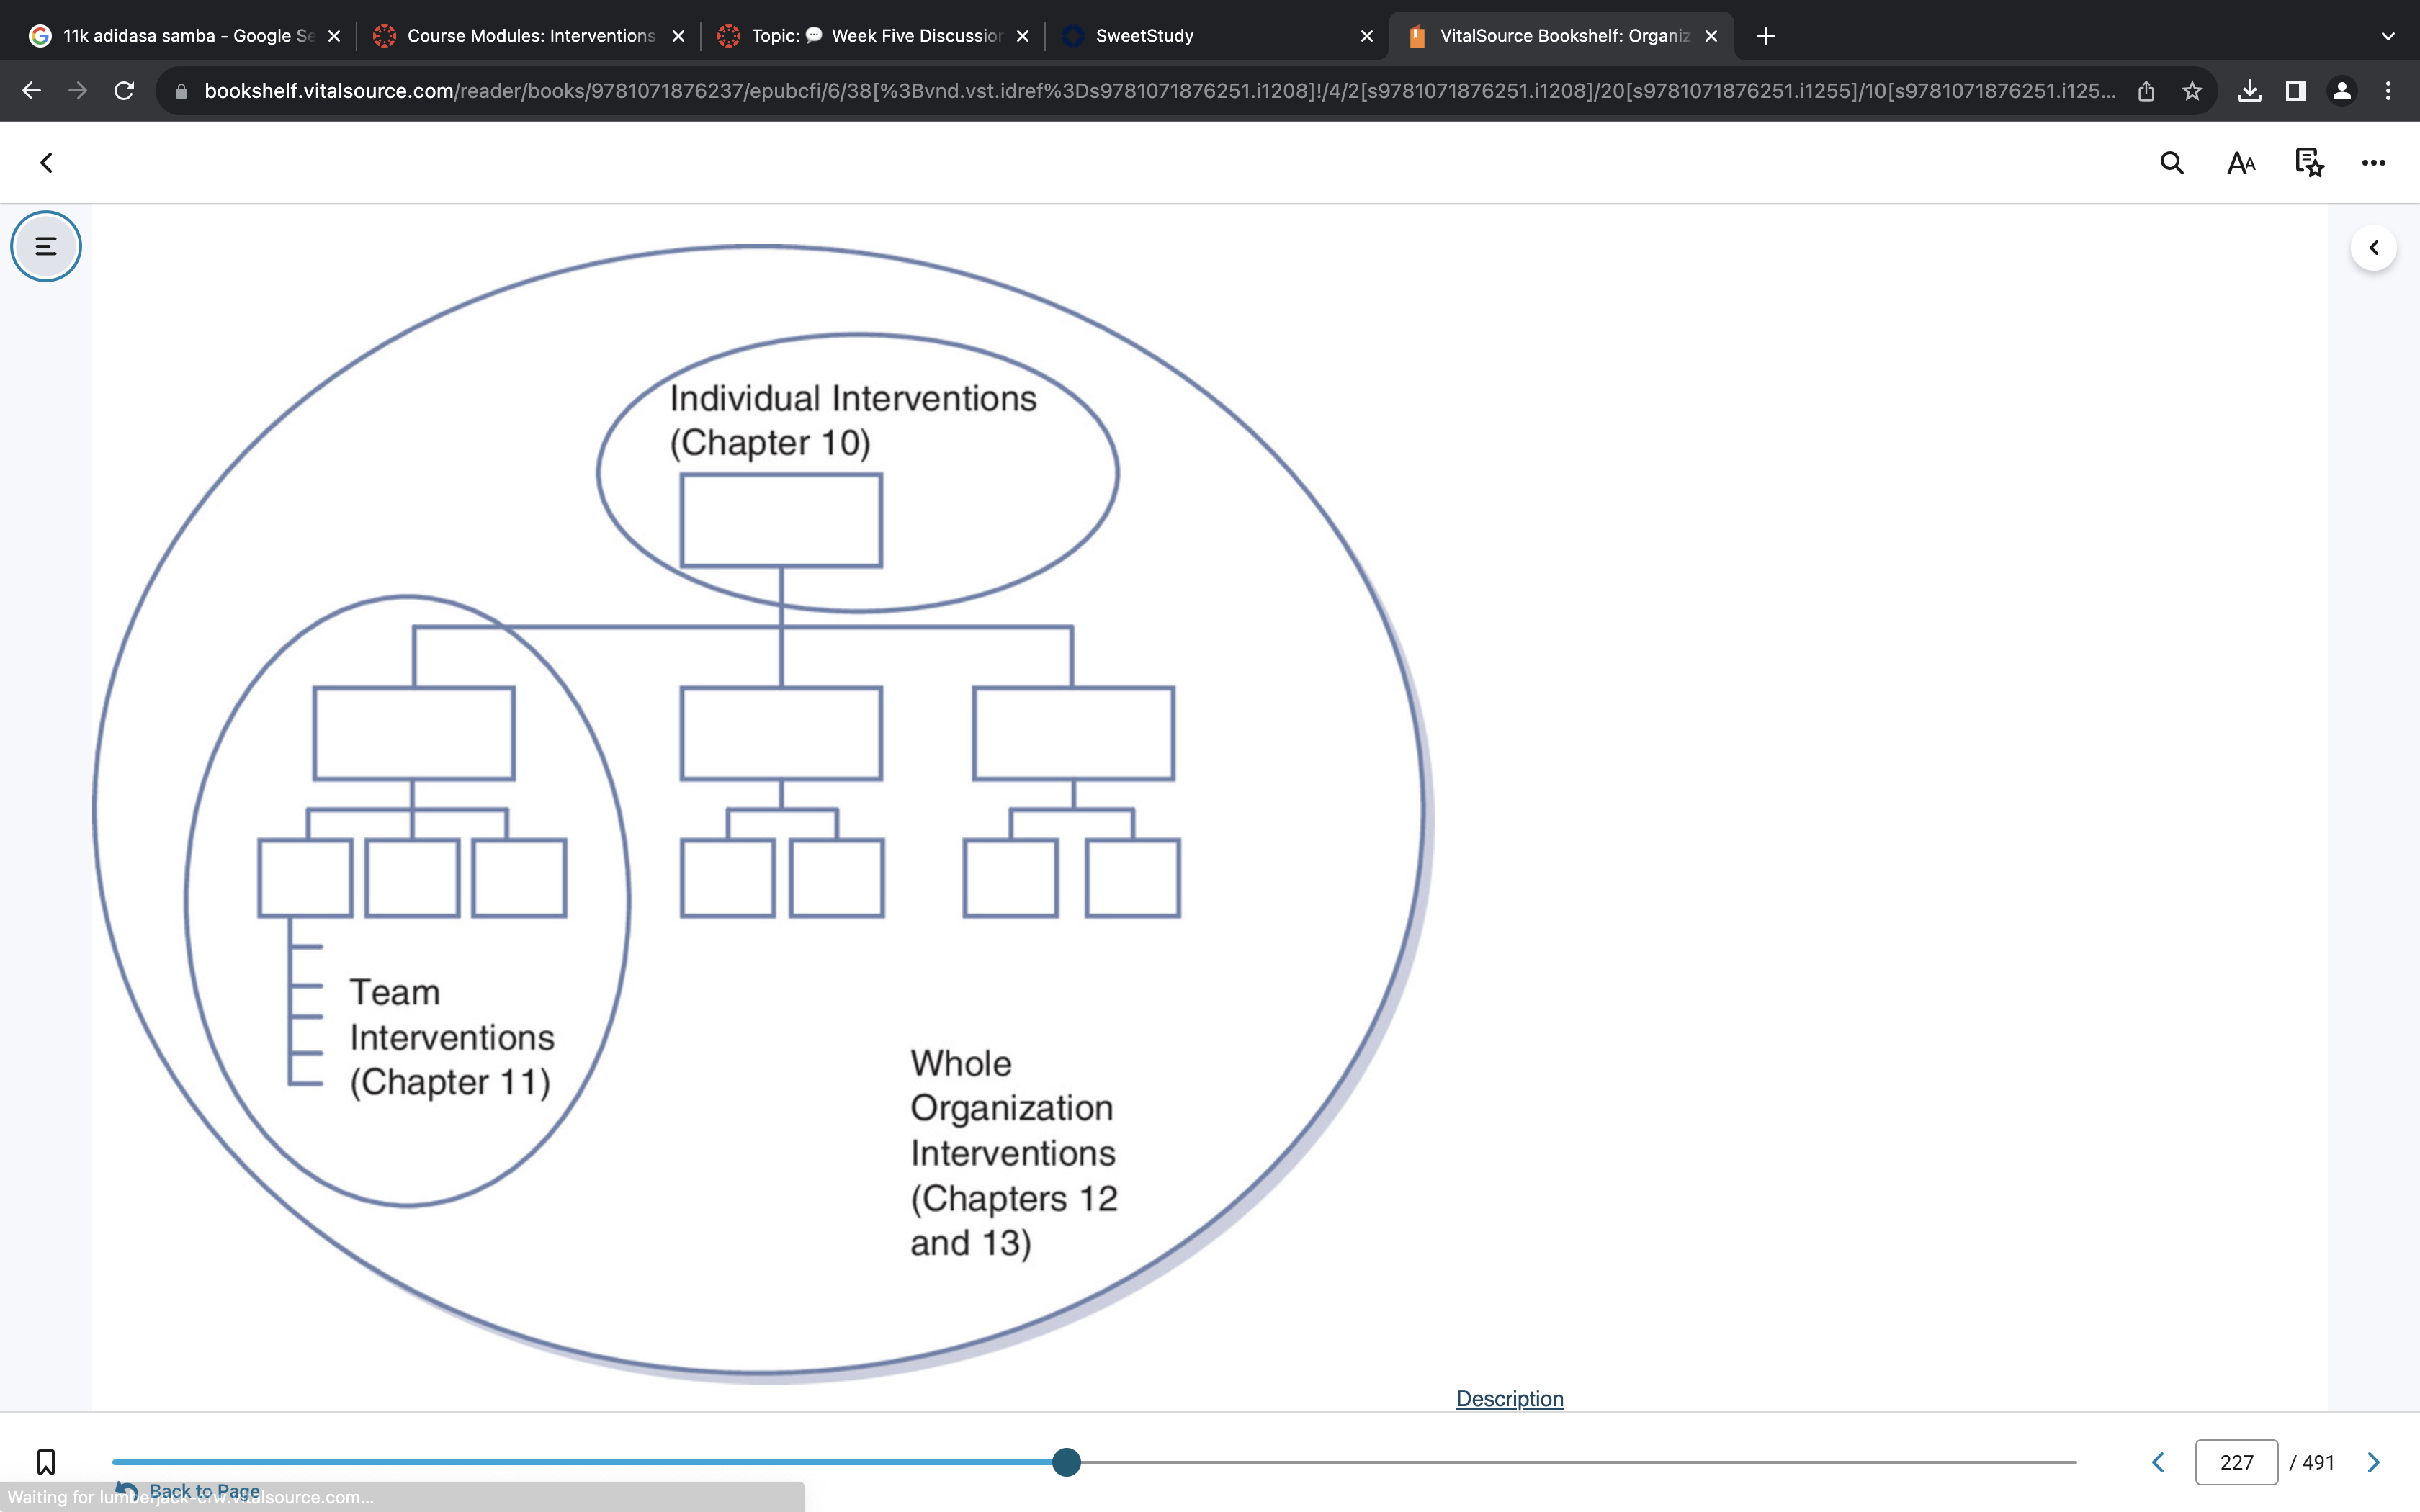The image size is (2420, 1512).
Task: Open the reader more-options menu
Action: [x=2373, y=163]
